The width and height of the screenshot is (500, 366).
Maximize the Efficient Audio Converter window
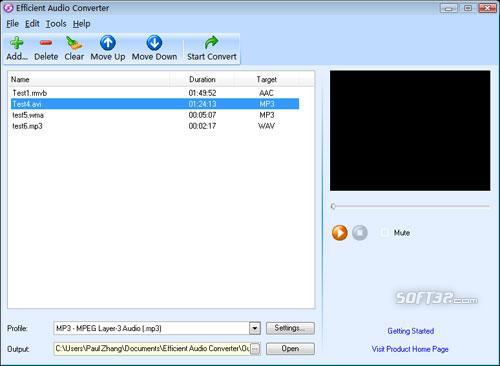(x=468, y=8)
